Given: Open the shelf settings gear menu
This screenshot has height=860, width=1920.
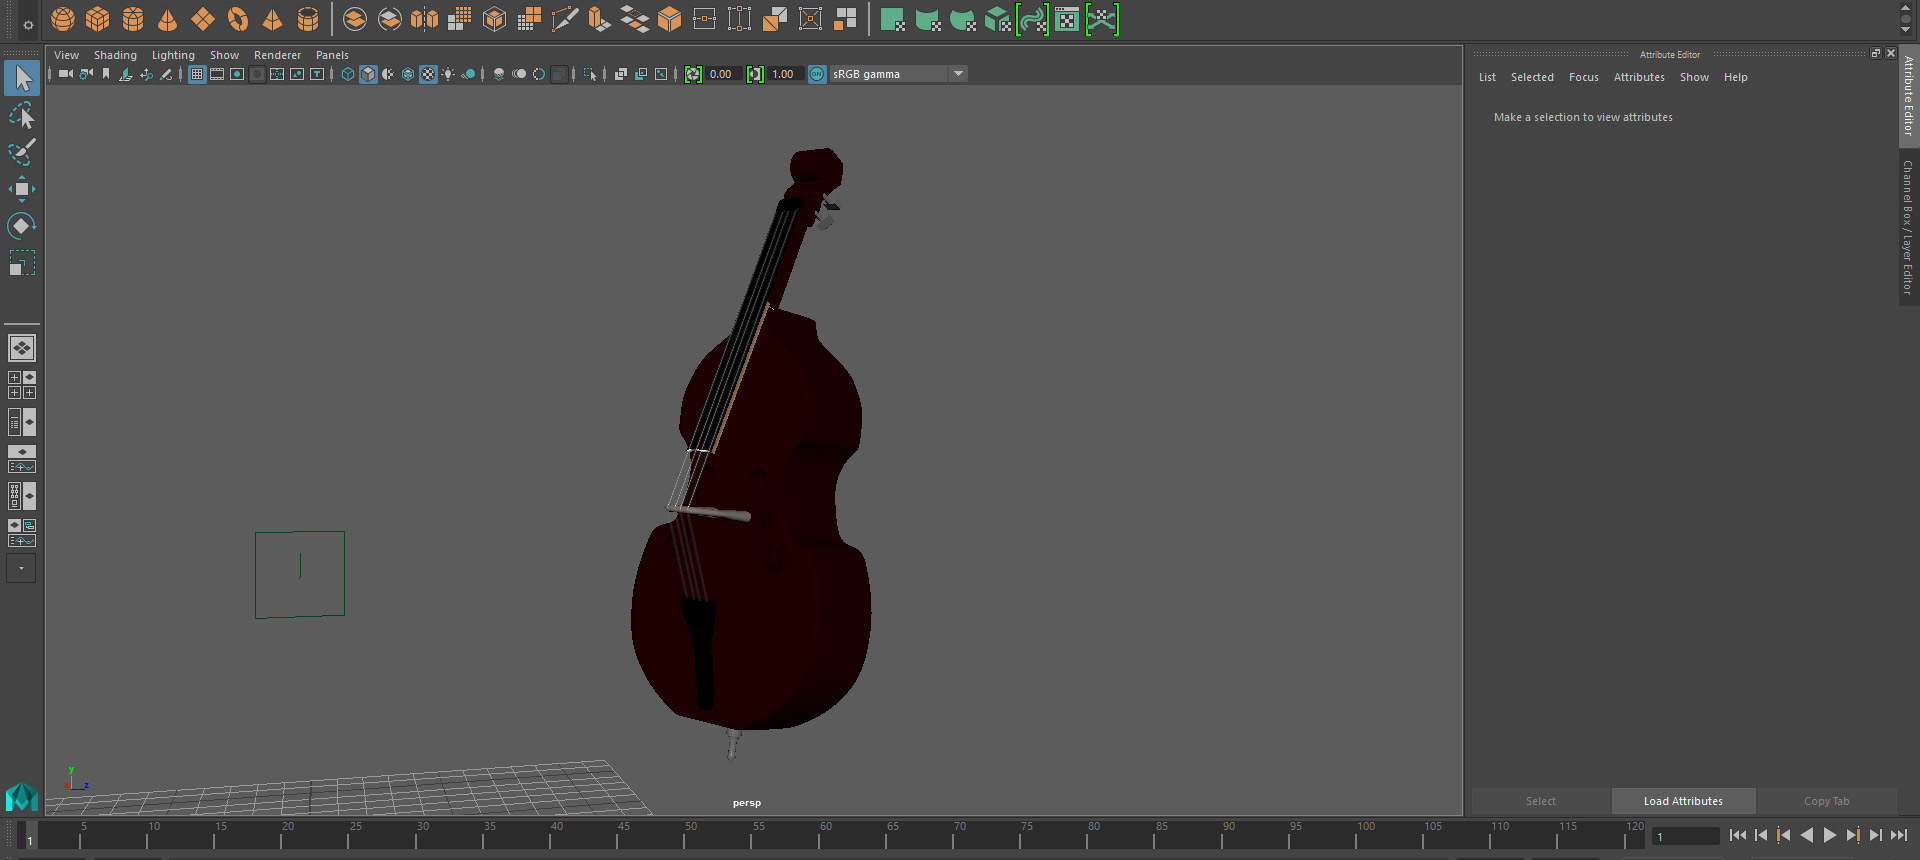Looking at the screenshot, I should [28, 25].
